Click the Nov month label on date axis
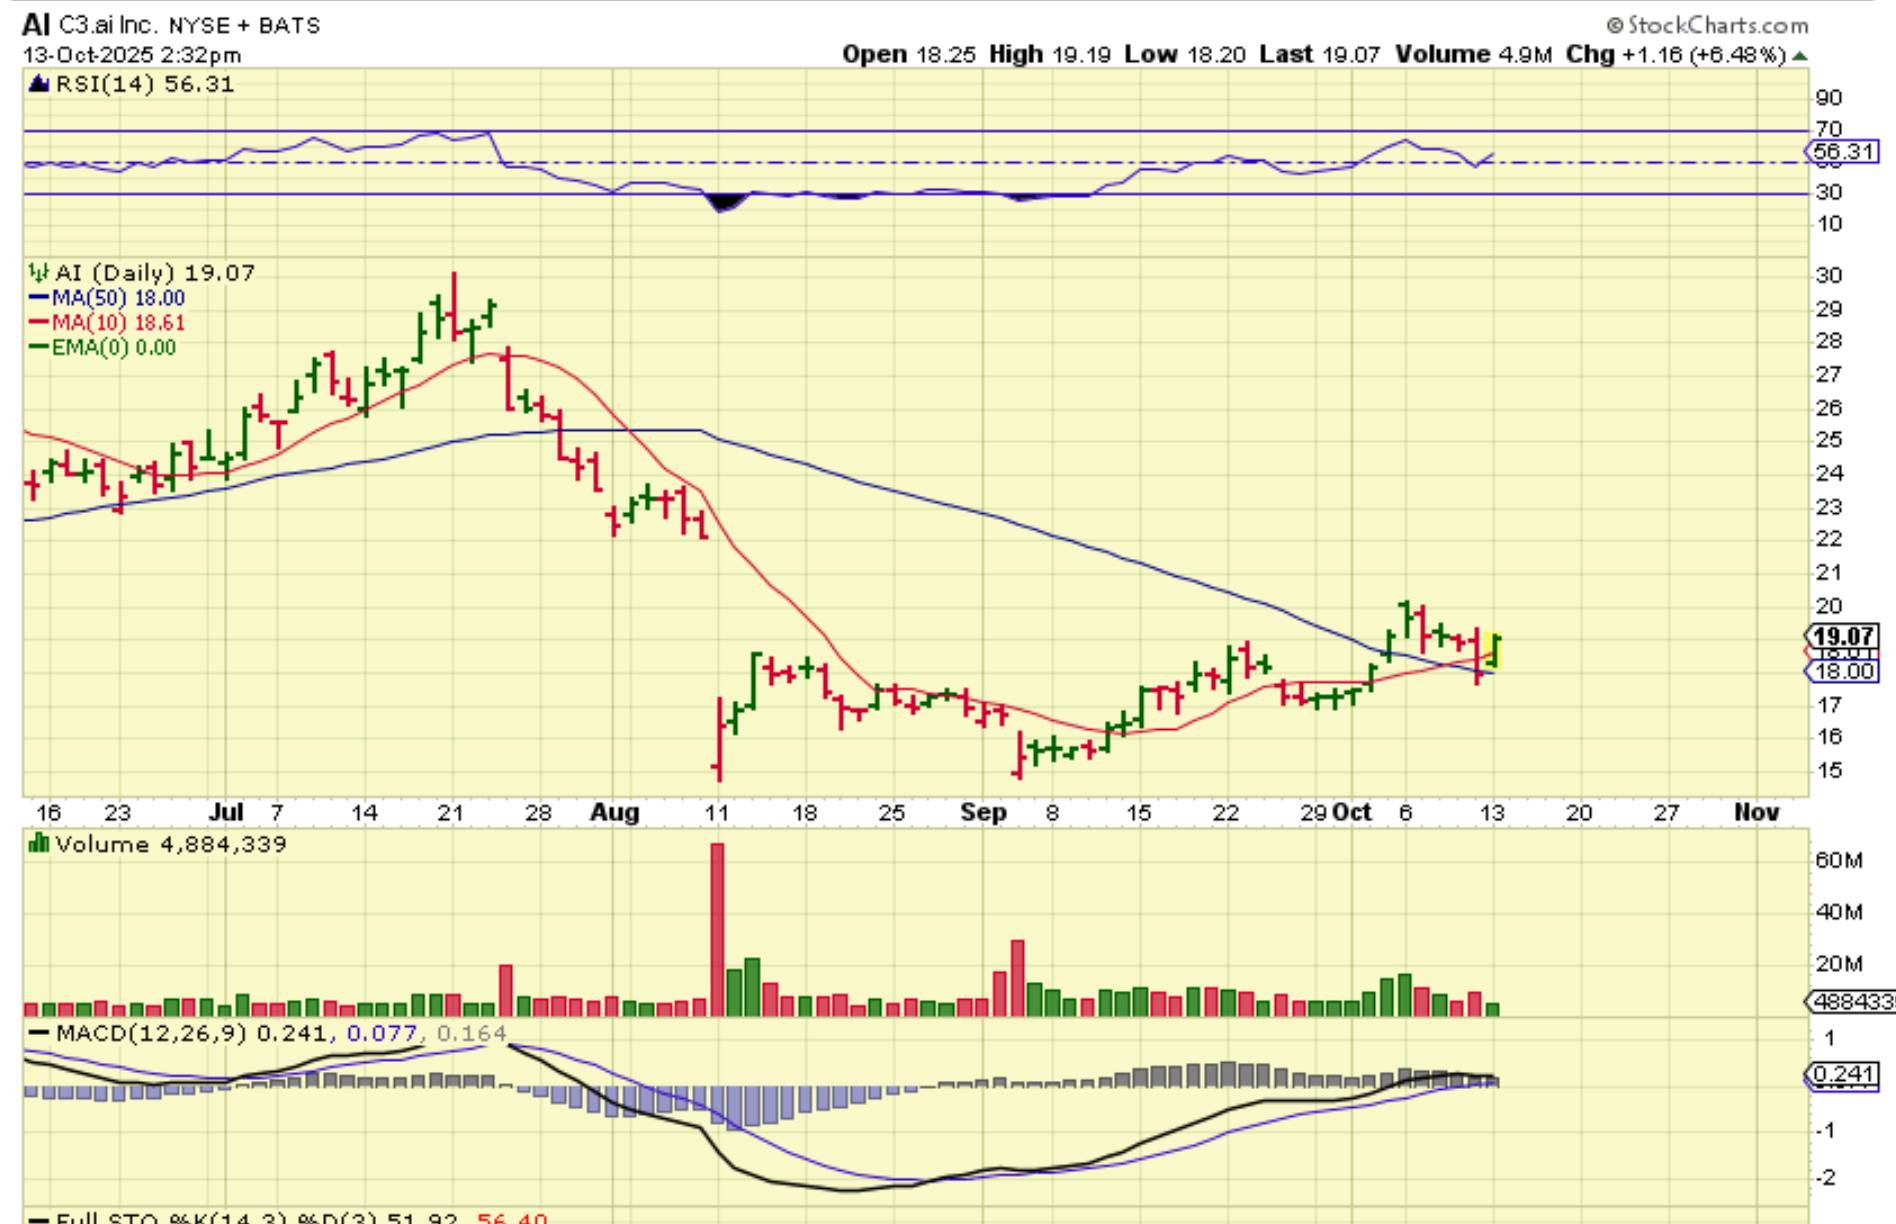 [x=1756, y=812]
